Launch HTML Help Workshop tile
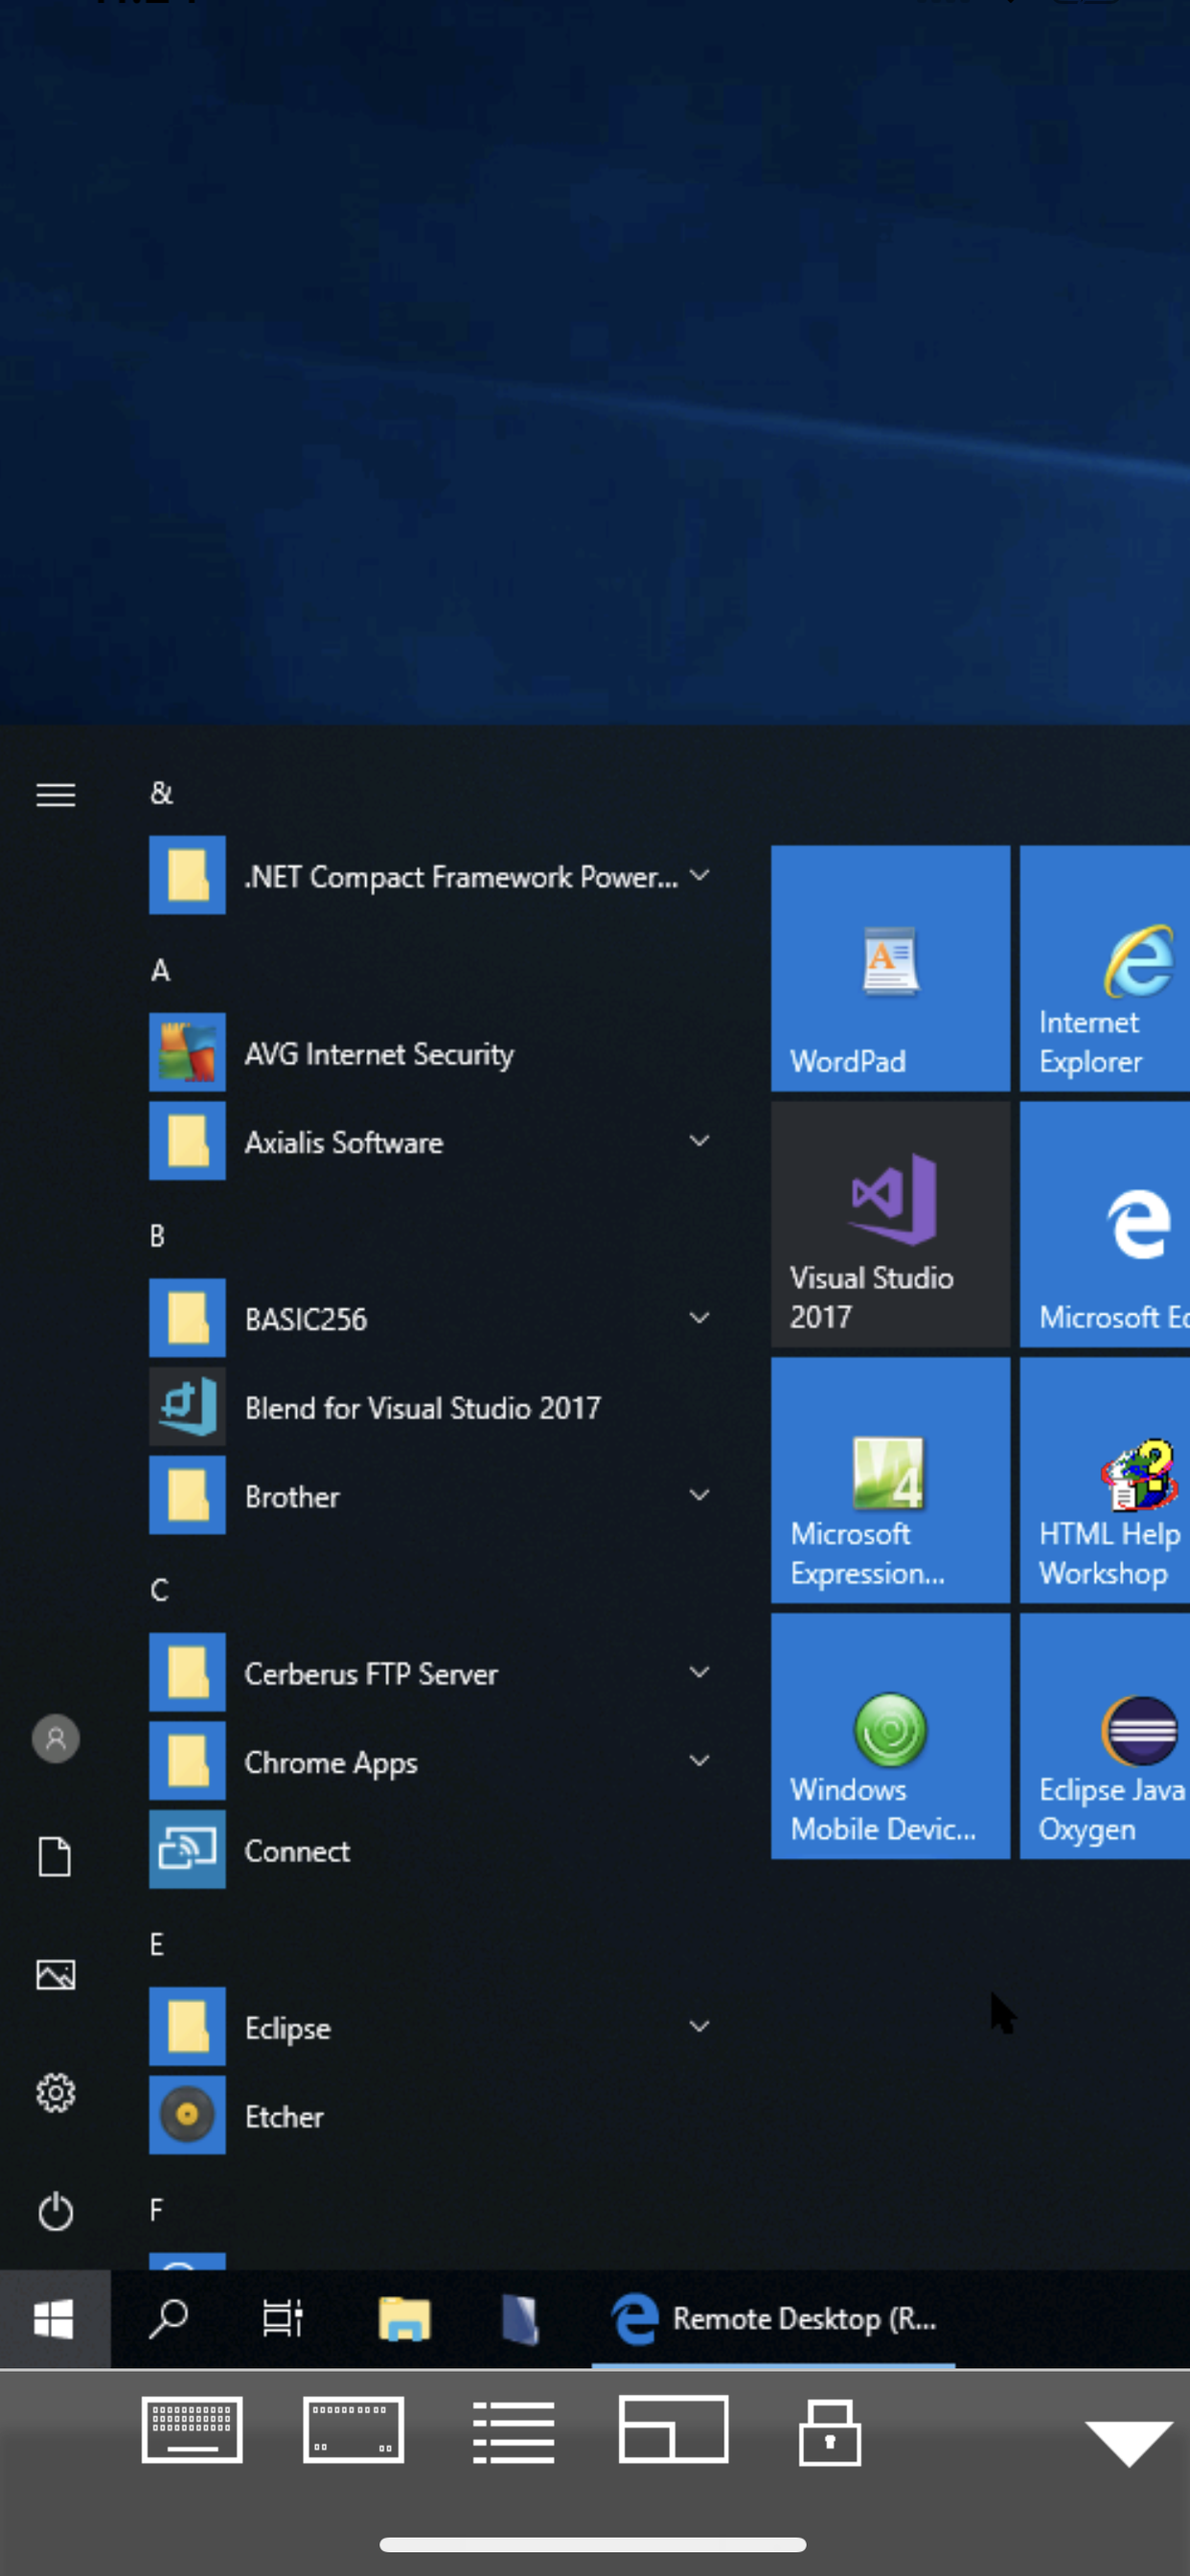Viewport: 1190px width, 2576px height. point(1104,1479)
